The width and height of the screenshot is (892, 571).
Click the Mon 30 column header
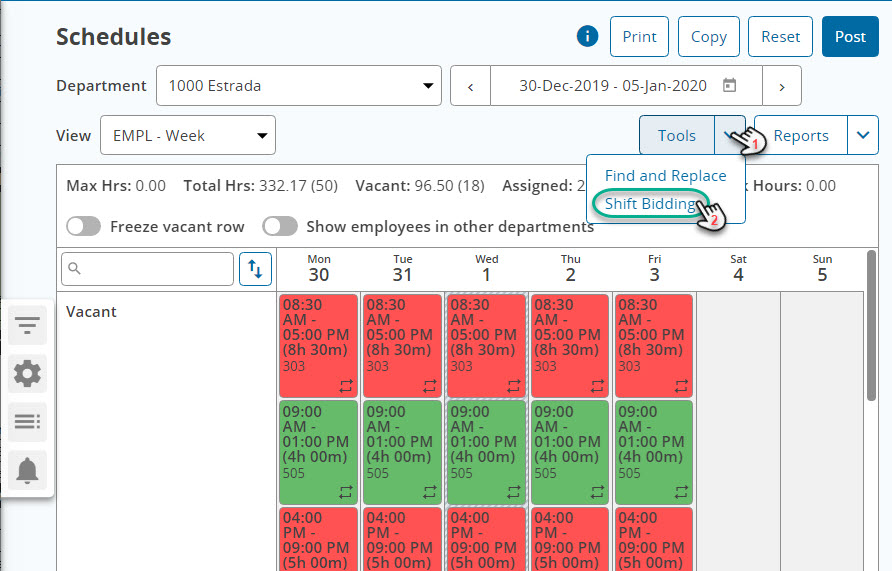point(319,268)
